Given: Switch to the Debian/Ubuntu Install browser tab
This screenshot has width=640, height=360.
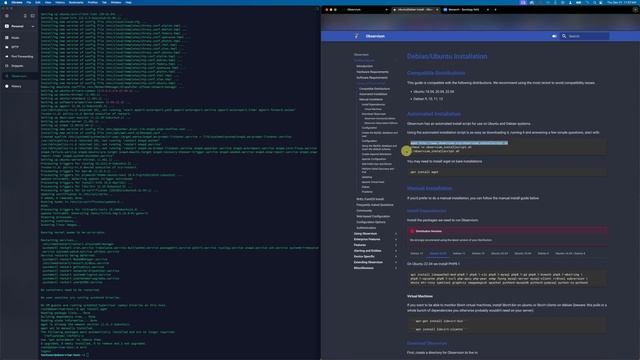Looking at the screenshot, I should pyautogui.click(x=415, y=9).
